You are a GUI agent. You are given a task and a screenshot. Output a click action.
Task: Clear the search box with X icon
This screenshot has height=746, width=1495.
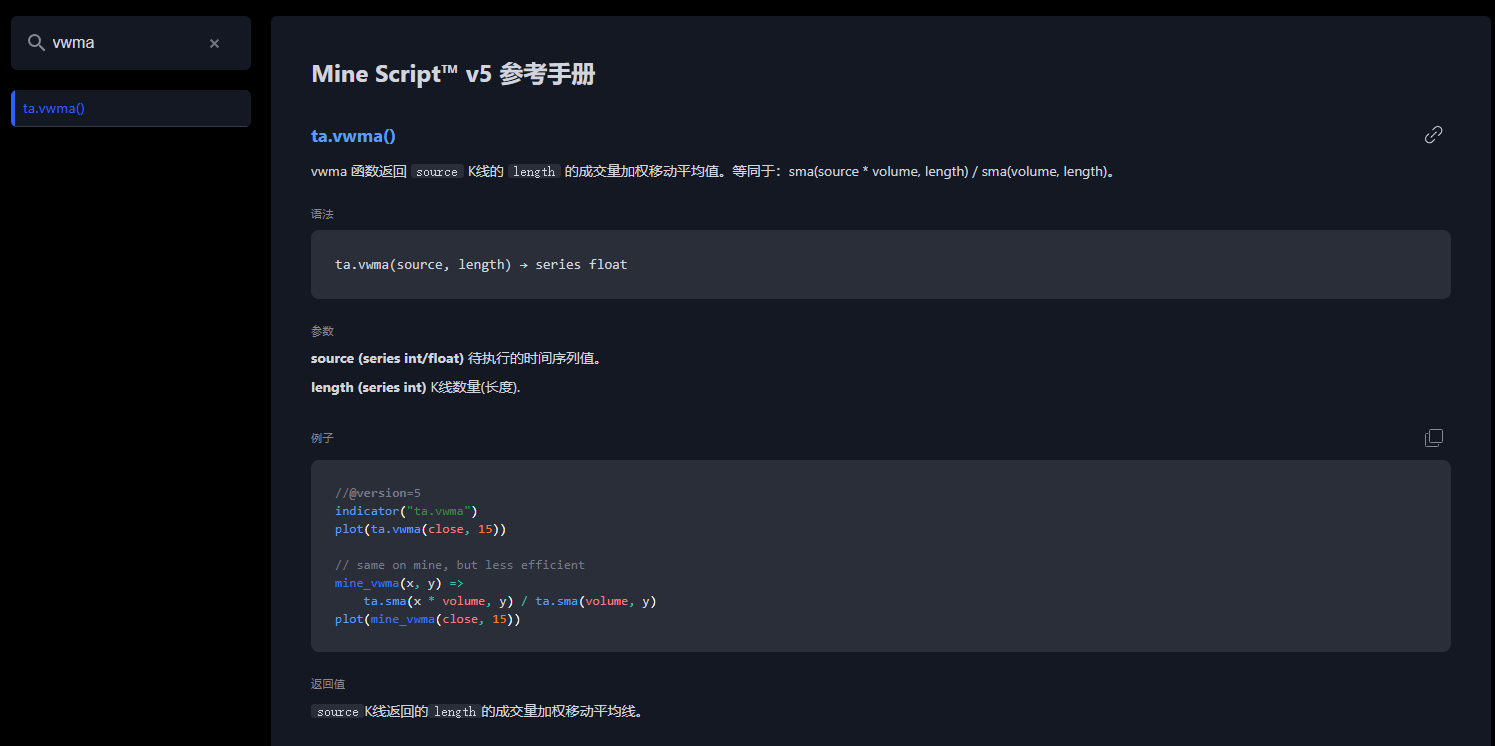click(x=214, y=43)
